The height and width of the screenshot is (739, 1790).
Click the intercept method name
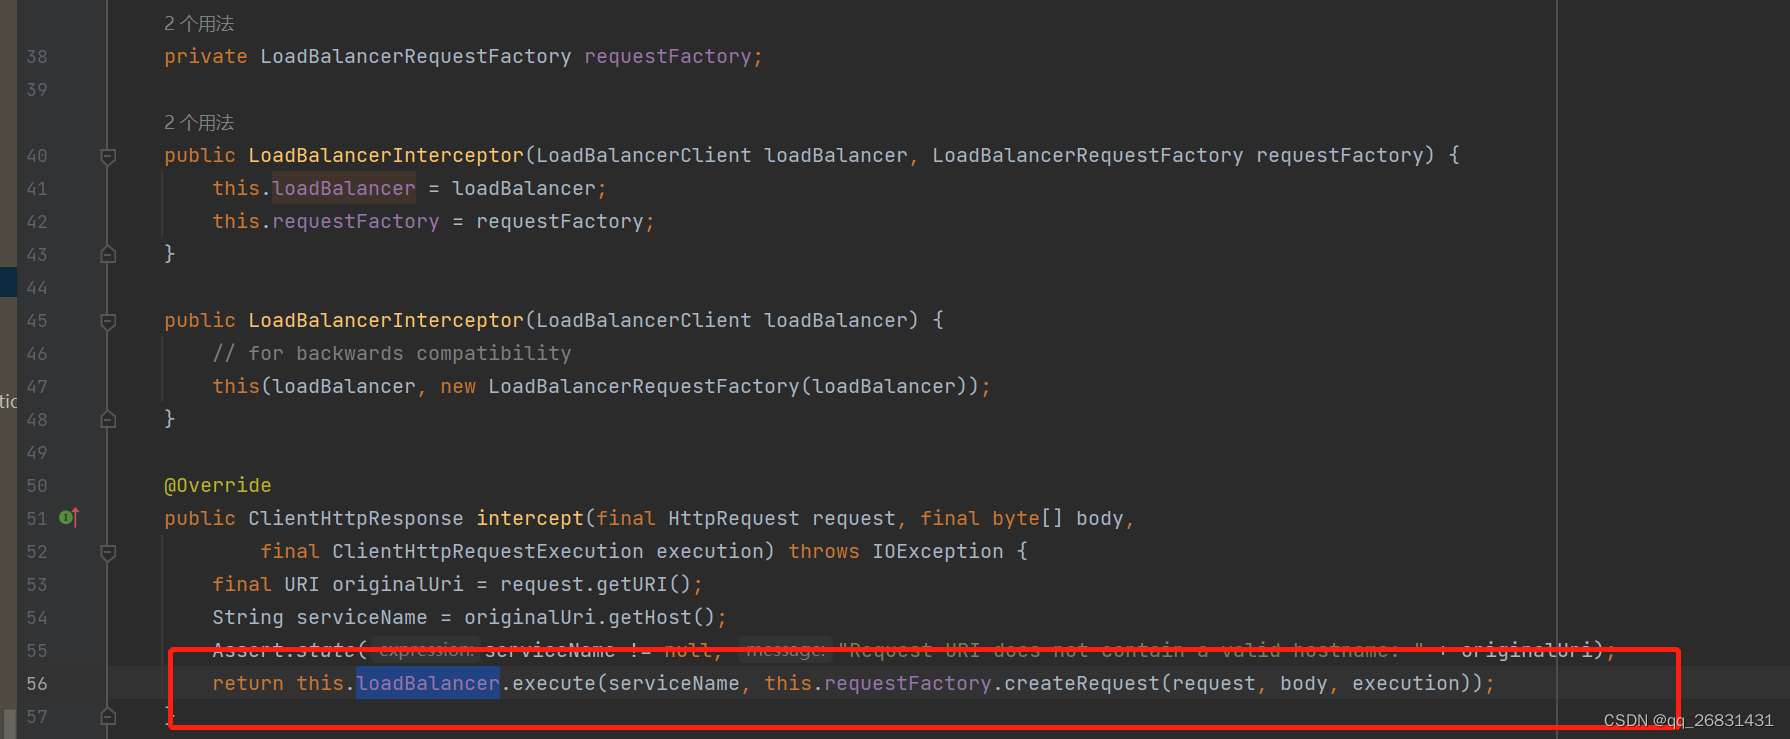coord(530,518)
